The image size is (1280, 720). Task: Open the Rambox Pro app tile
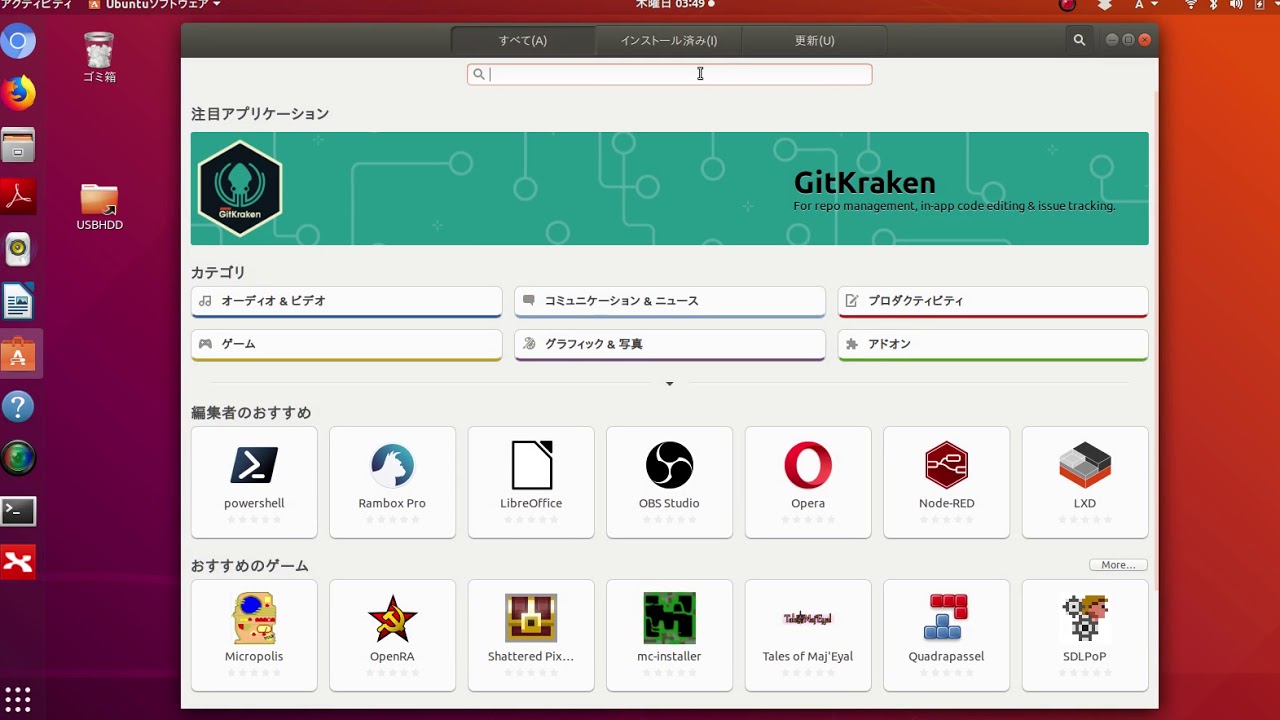click(x=392, y=482)
